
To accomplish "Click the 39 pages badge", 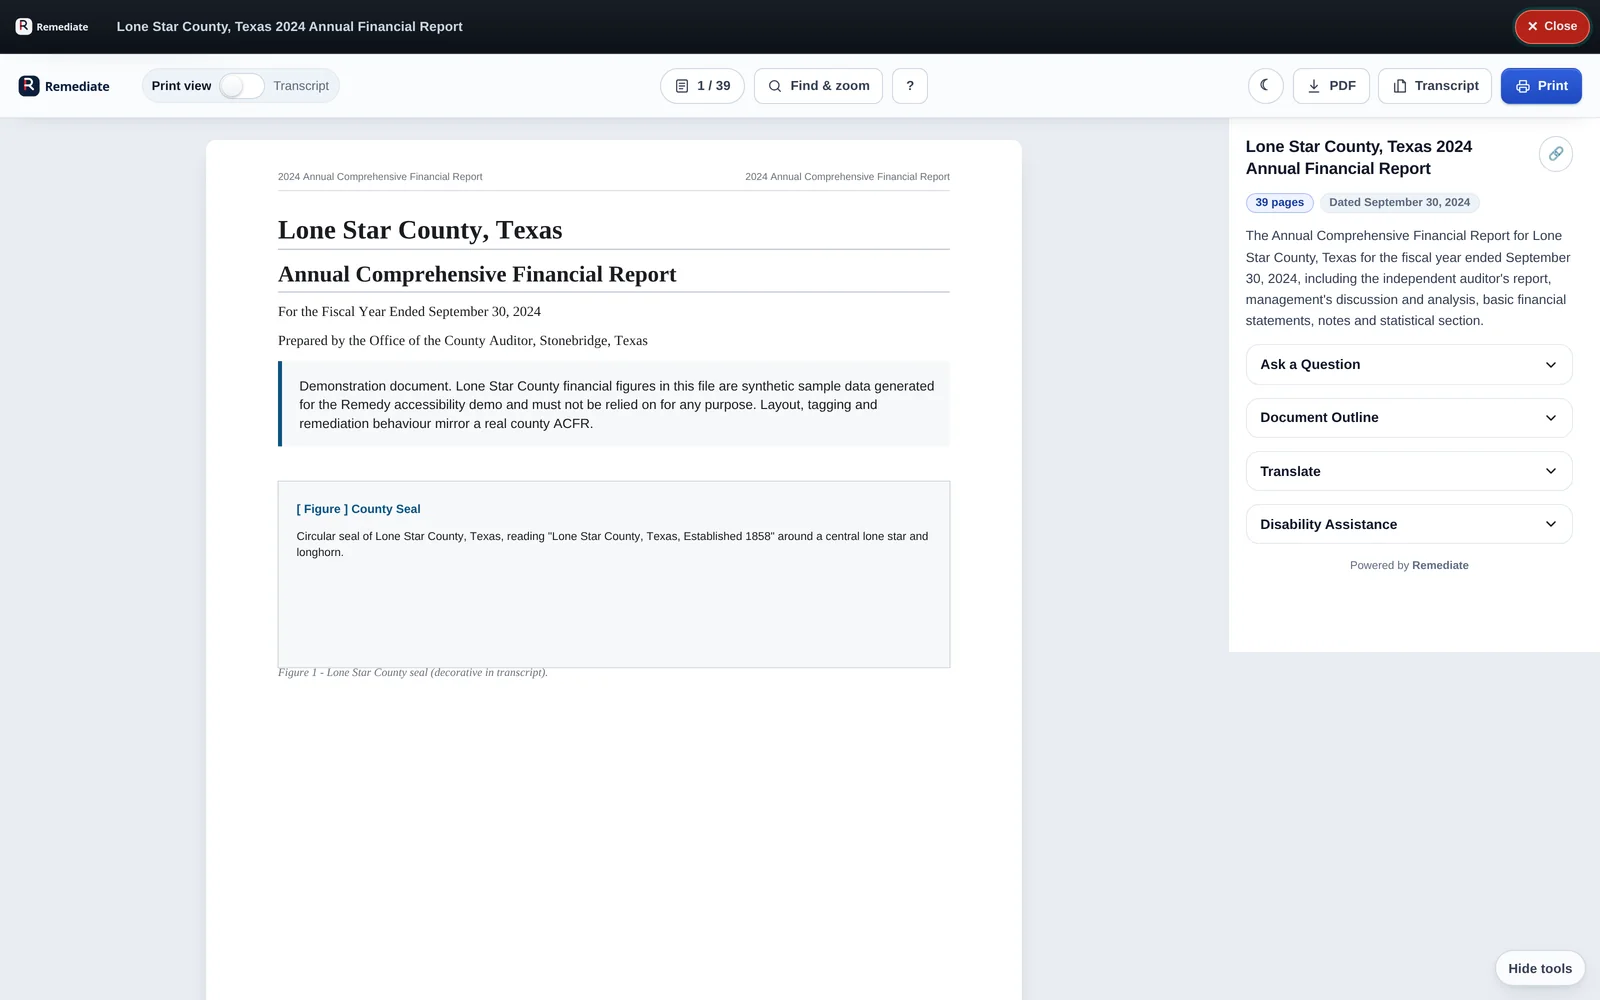I will point(1279,203).
